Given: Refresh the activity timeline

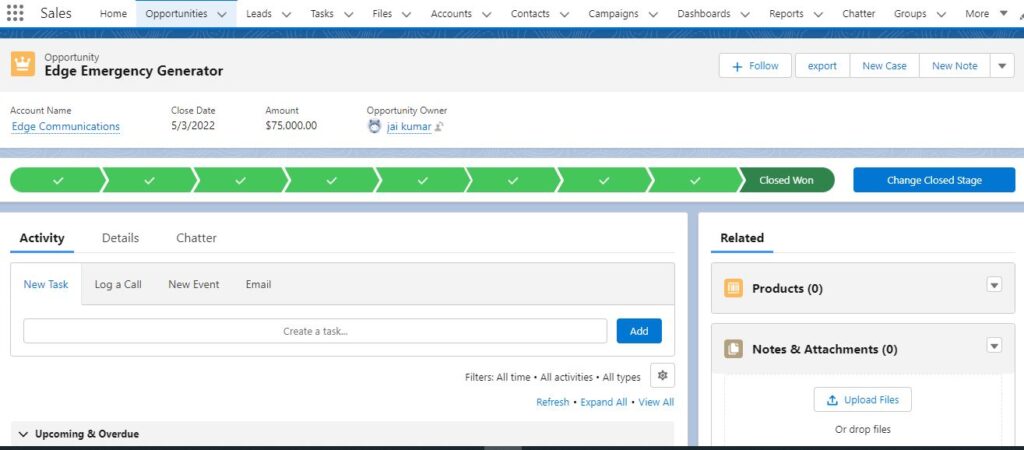Looking at the screenshot, I should tap(552, 402).
